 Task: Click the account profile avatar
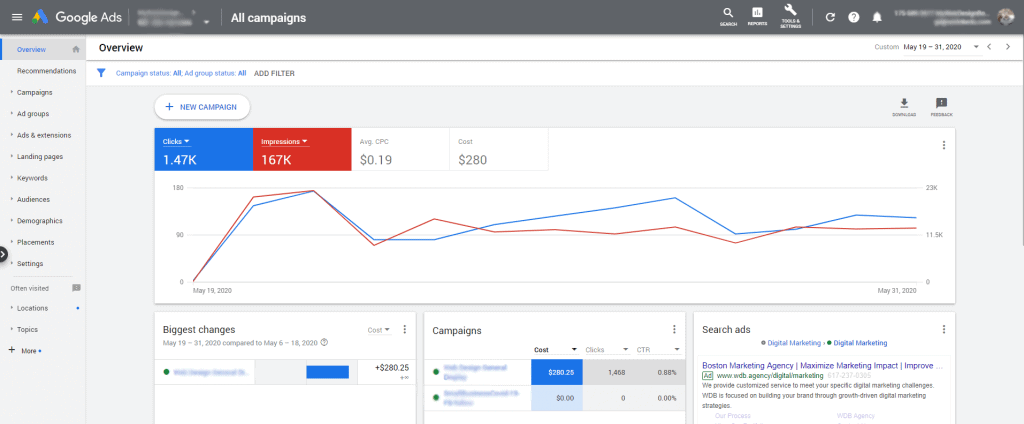pyautogui.click(x=1006, y=17)
